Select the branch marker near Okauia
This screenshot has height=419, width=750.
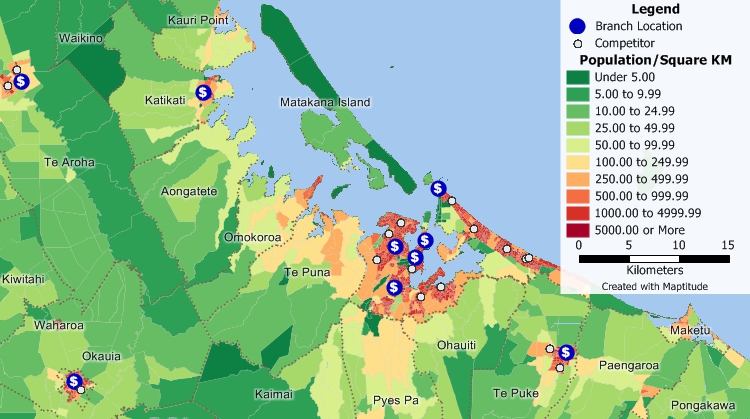click(74, 381)
